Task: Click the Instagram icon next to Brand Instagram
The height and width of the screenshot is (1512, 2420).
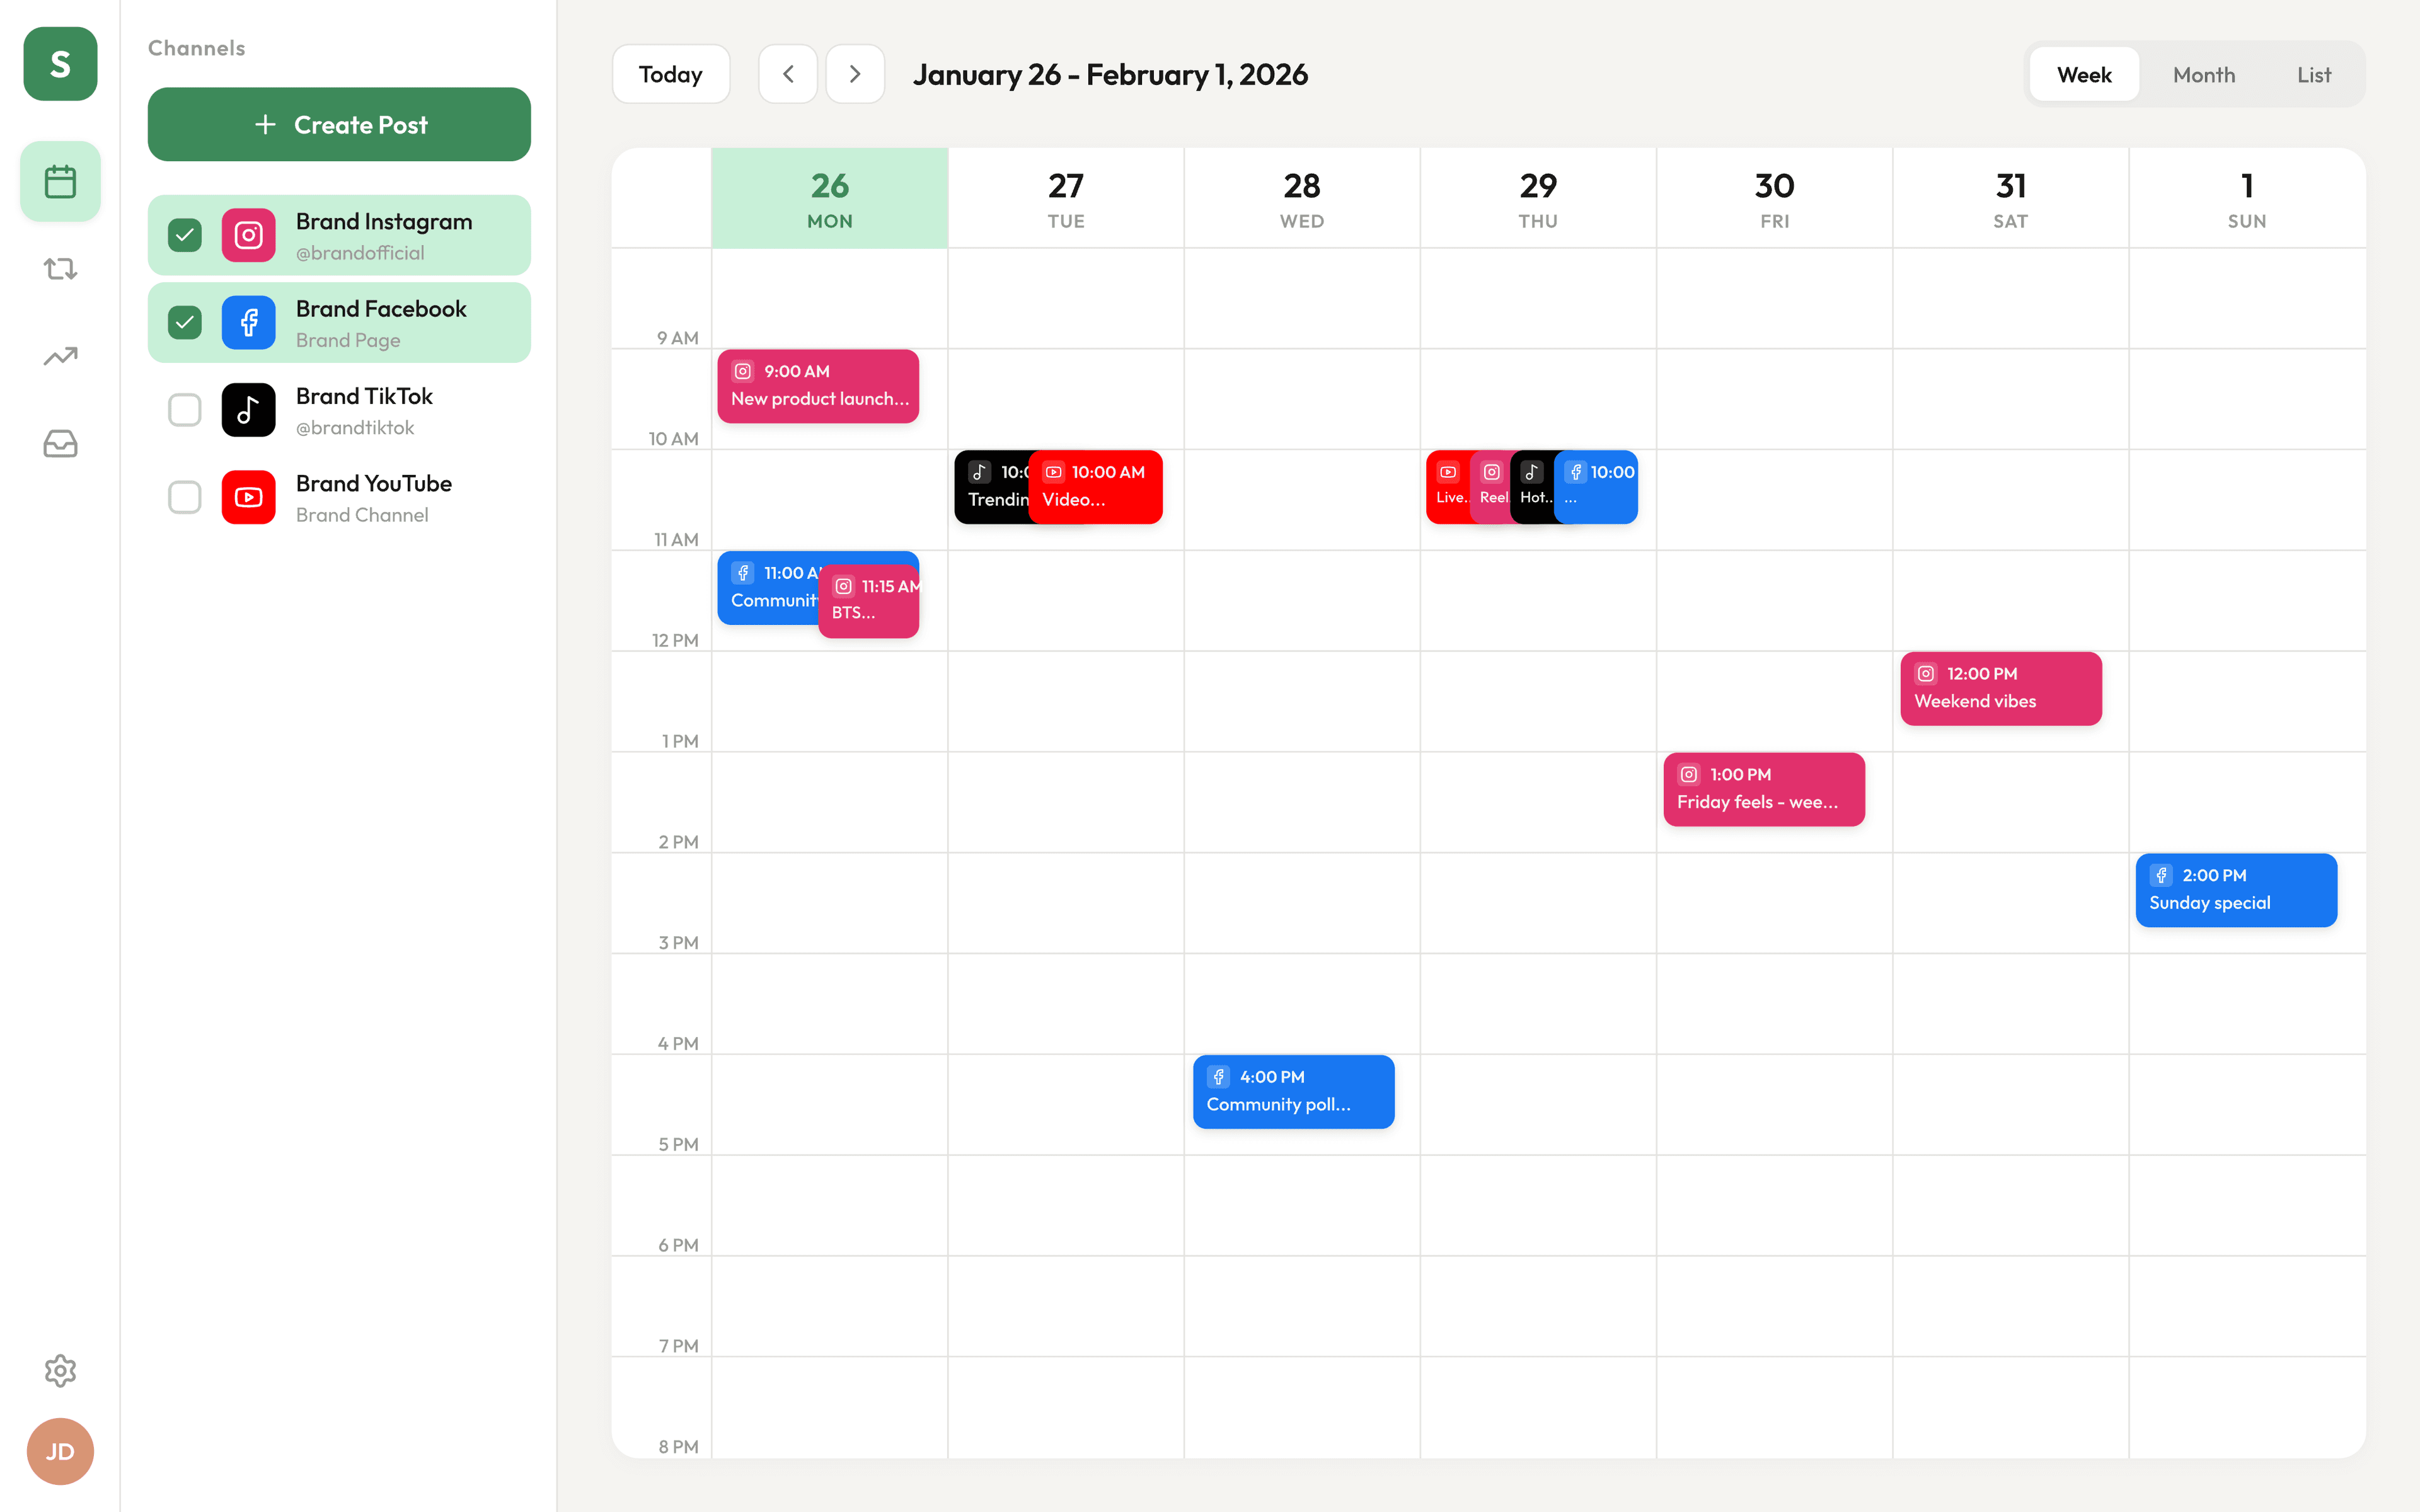Action: coord(248,234)
